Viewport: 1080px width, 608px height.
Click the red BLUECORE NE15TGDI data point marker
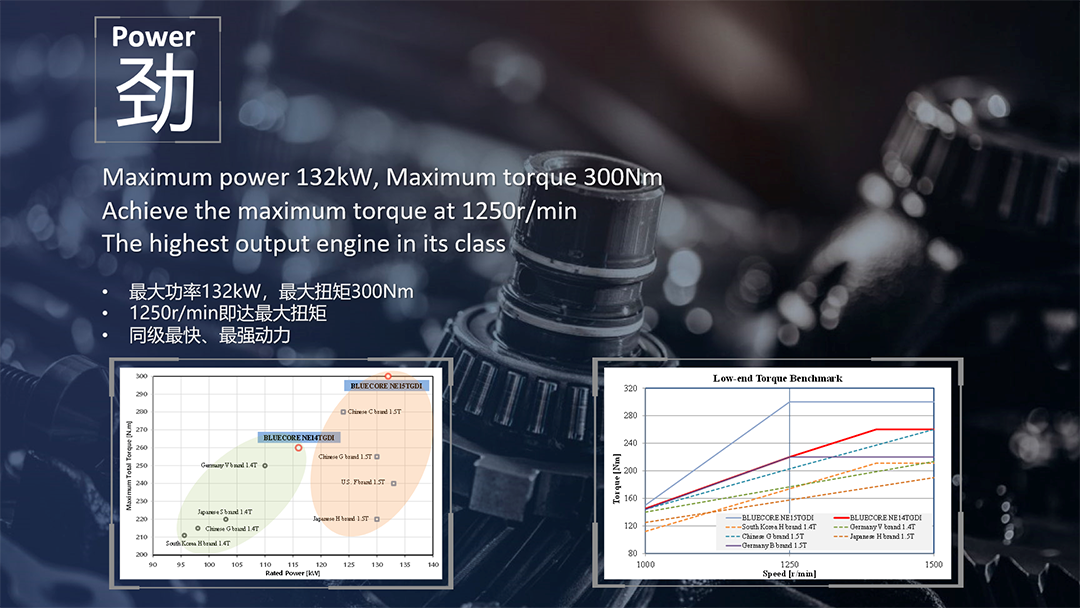[x=389, y=376]
